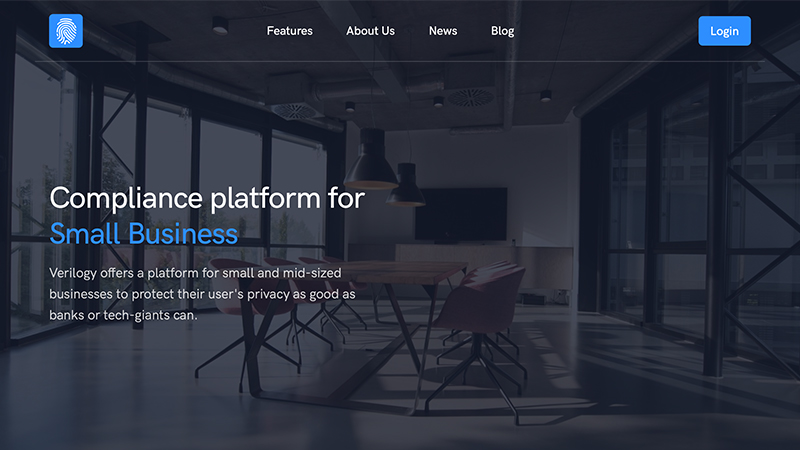The width and height of the screenshot is (800, 450).
Task: Select the headline 'Compliance platform for'
Action: 207,198
